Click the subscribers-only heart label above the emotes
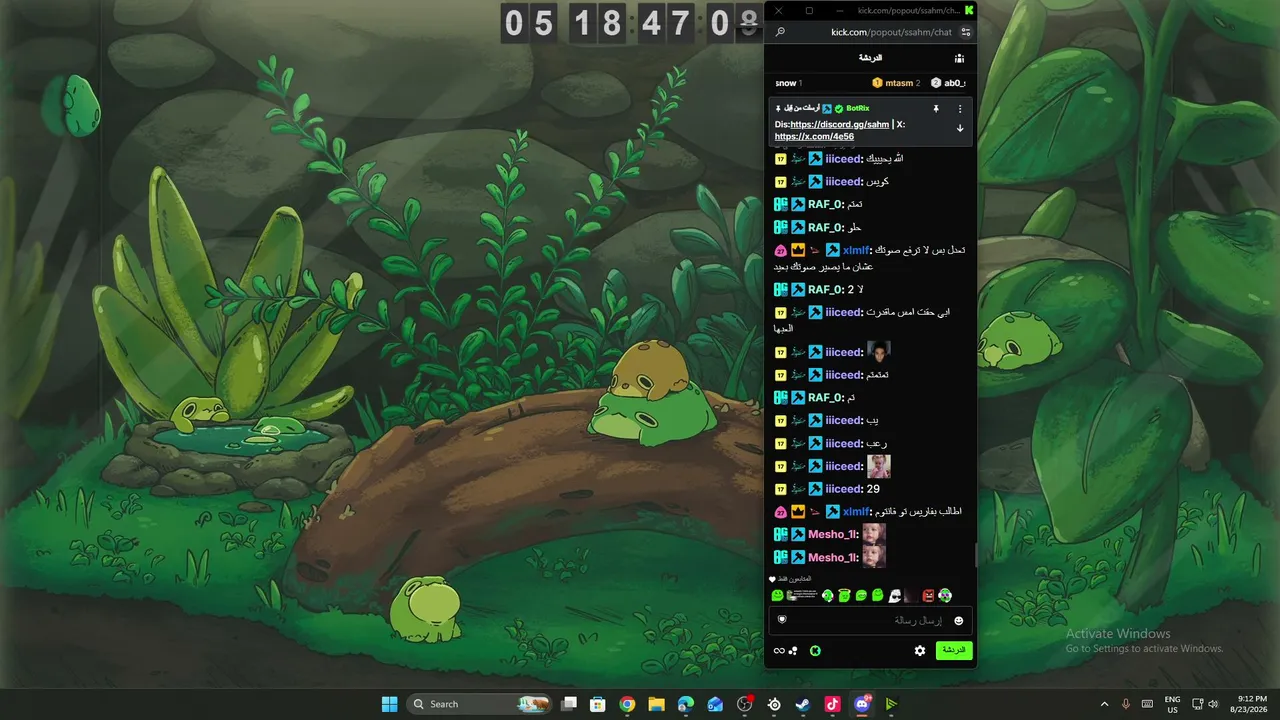Image resolution: width=1280 pixels, height=720 pixels. coord(790,579)
